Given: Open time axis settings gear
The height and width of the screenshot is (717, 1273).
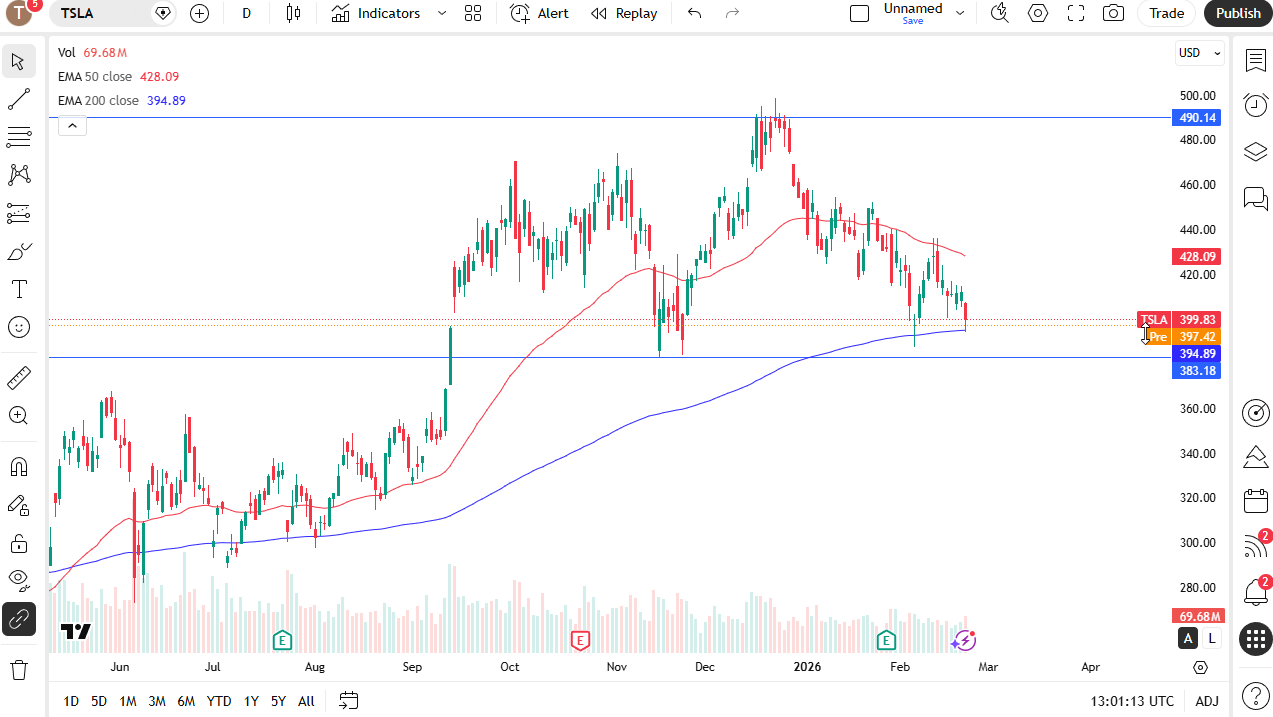Looking at the screenshot, I should coord(1200,667).
